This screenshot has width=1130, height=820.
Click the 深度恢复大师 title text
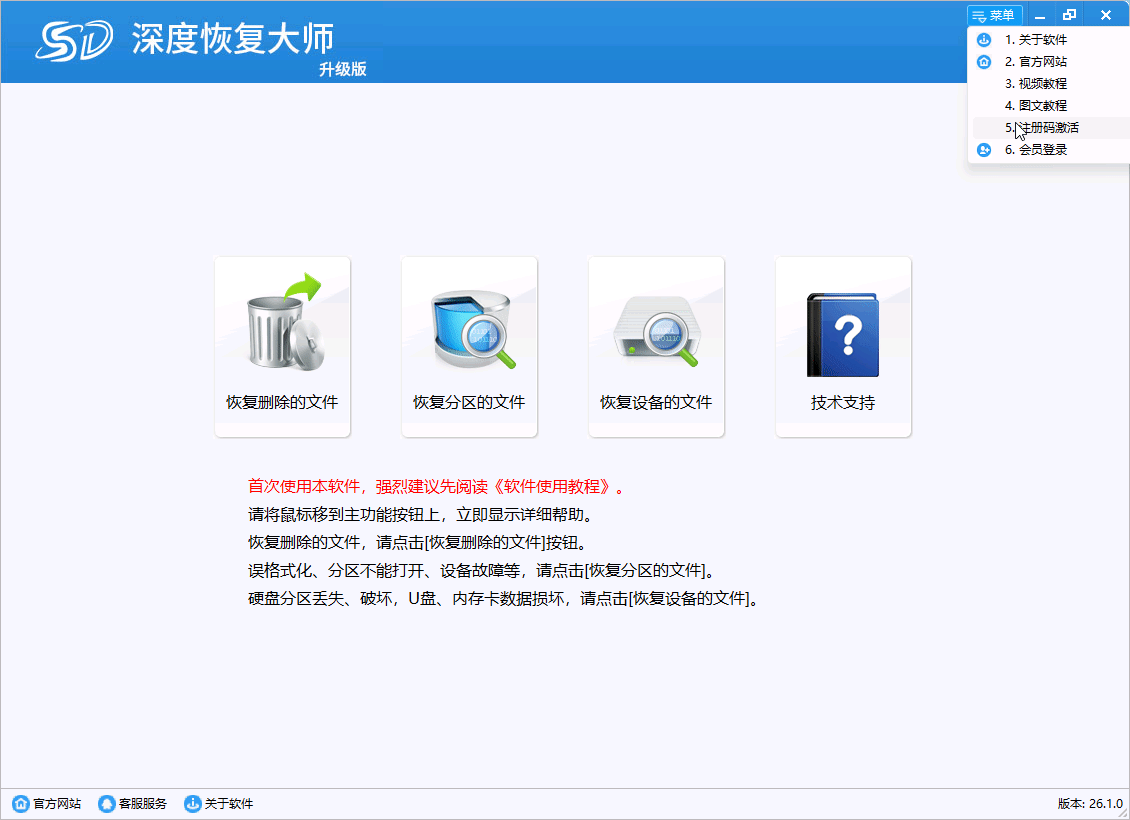232,38
